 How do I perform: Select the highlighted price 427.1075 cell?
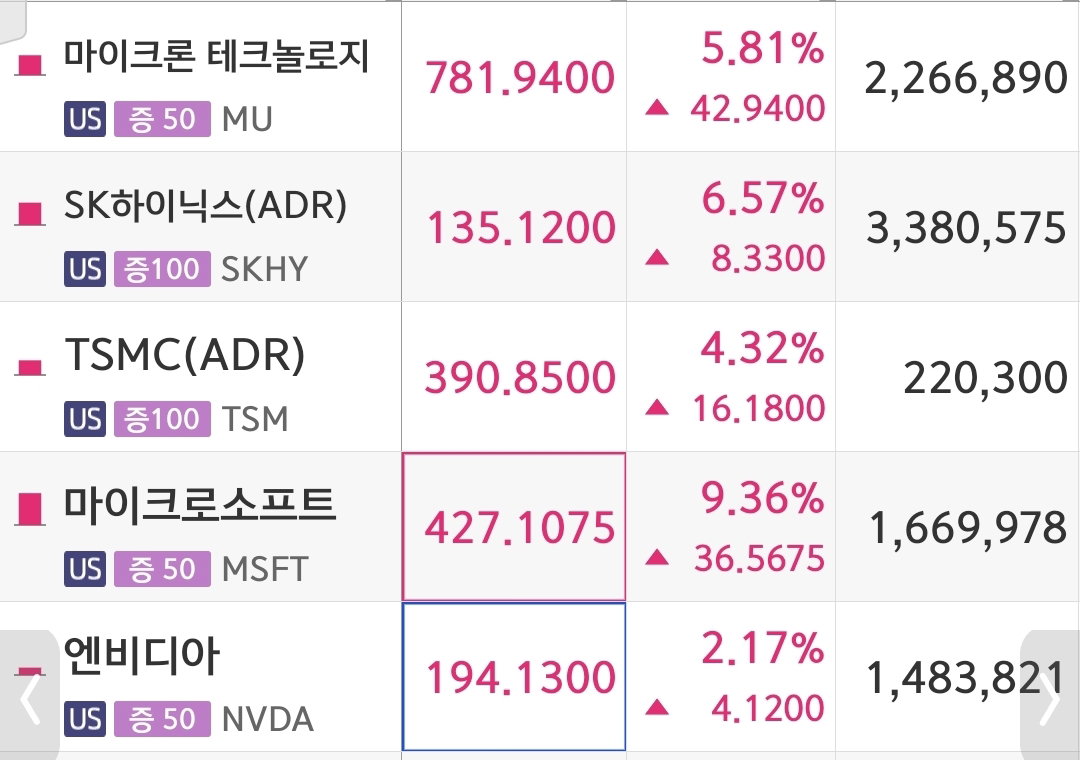514,526
